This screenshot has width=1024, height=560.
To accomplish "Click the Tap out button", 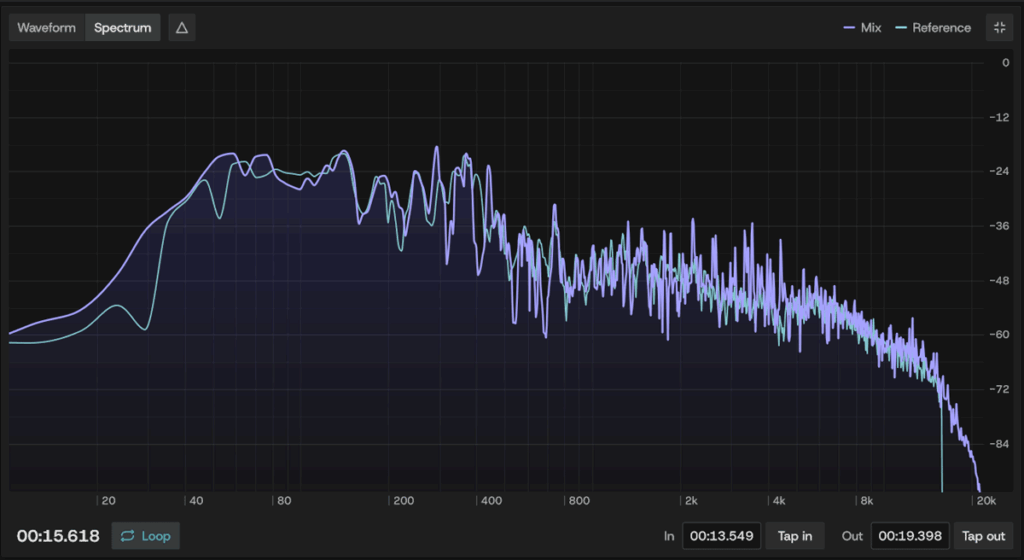I will click(984, 536).
